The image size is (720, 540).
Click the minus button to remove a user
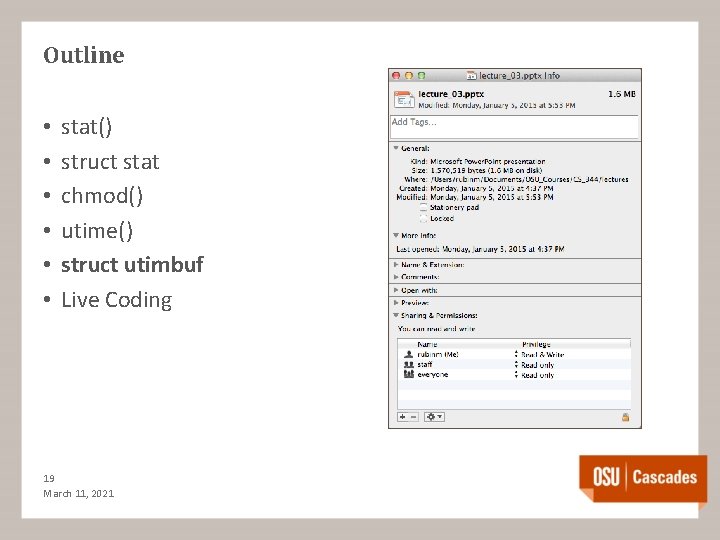tap(413, 417)
